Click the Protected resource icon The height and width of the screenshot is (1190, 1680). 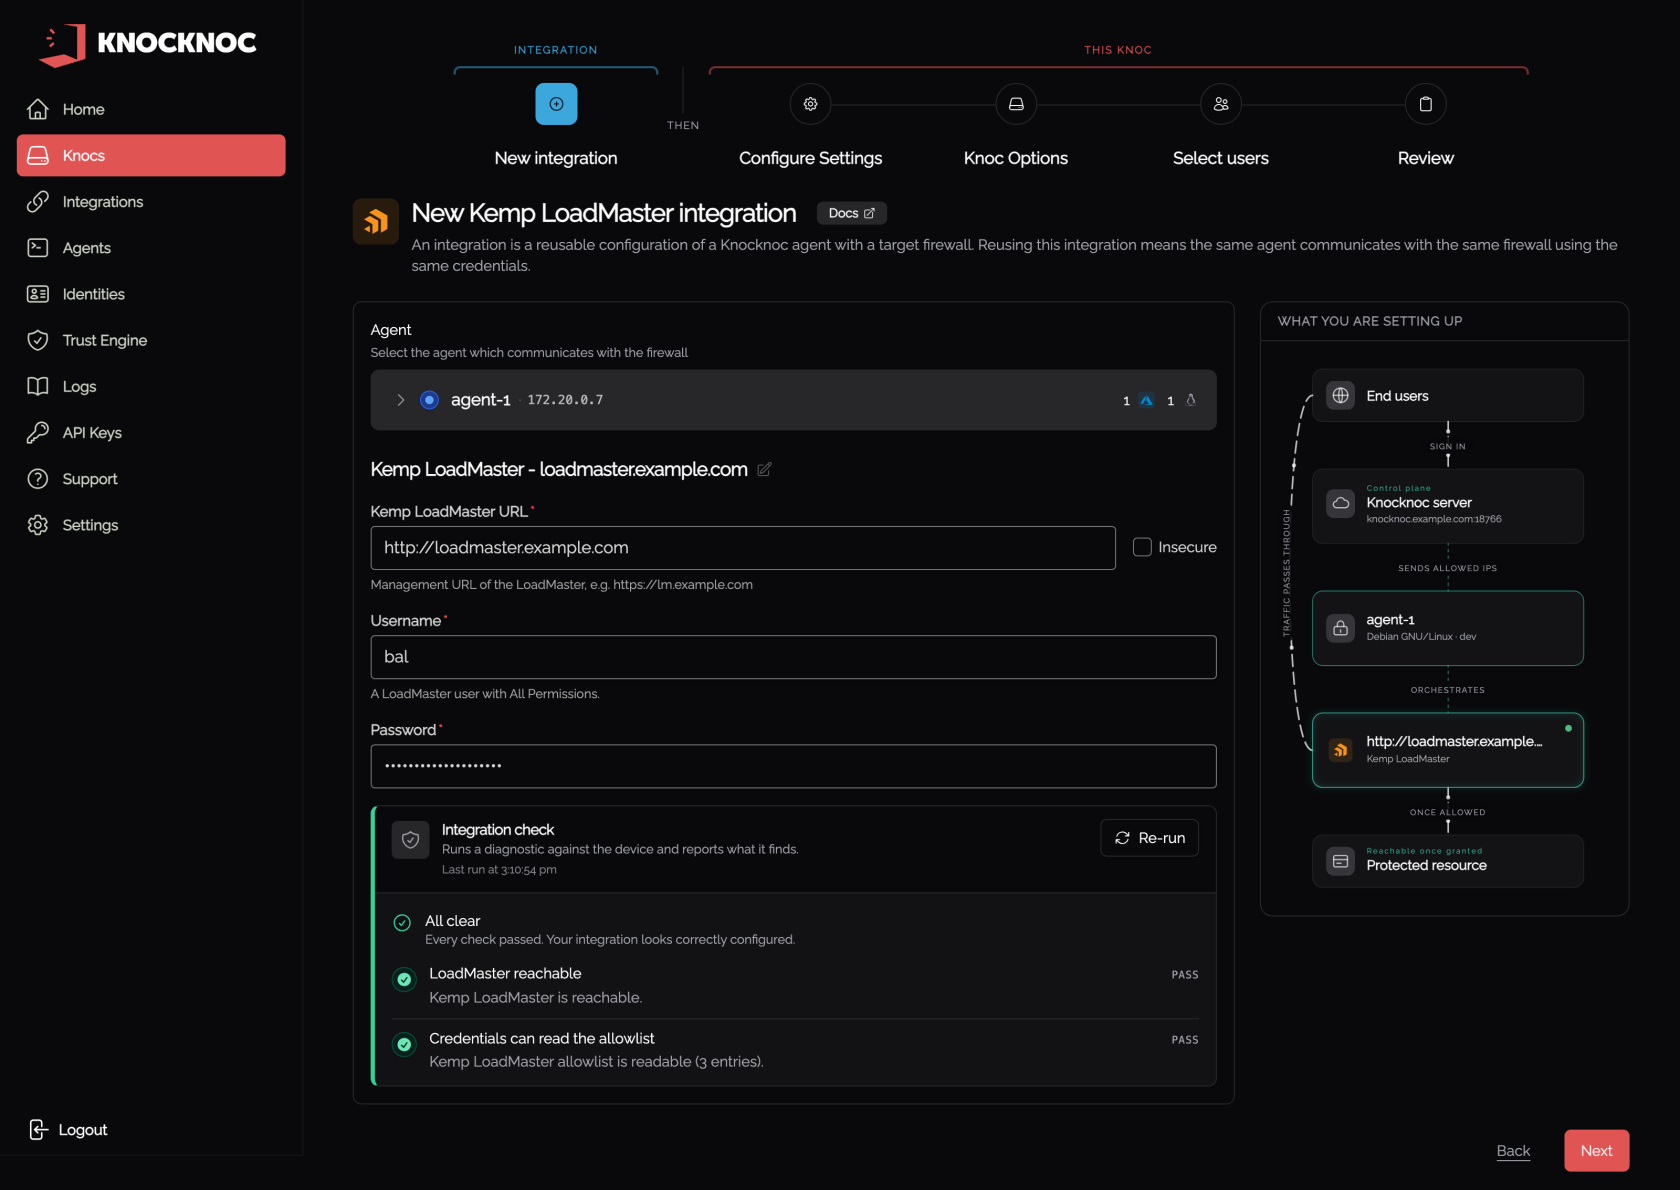pos(1341,861)
